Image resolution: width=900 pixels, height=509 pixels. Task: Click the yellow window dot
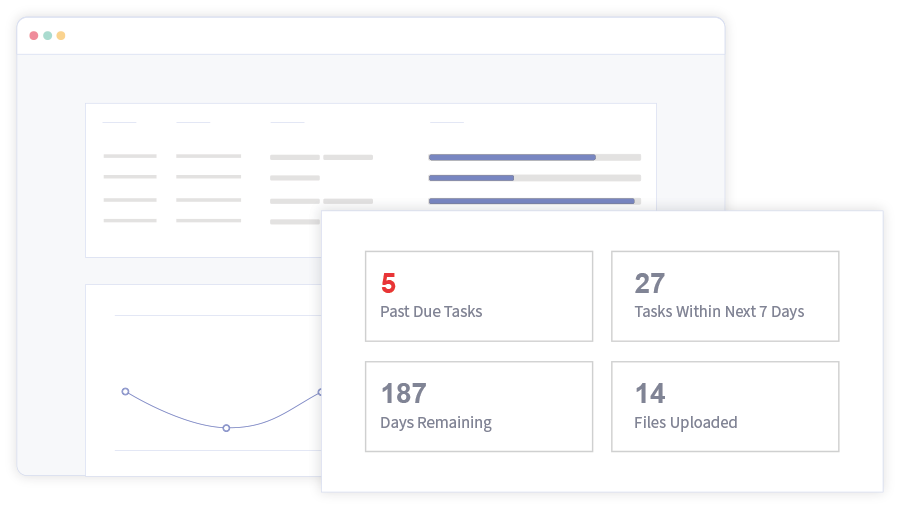(61, 36)
